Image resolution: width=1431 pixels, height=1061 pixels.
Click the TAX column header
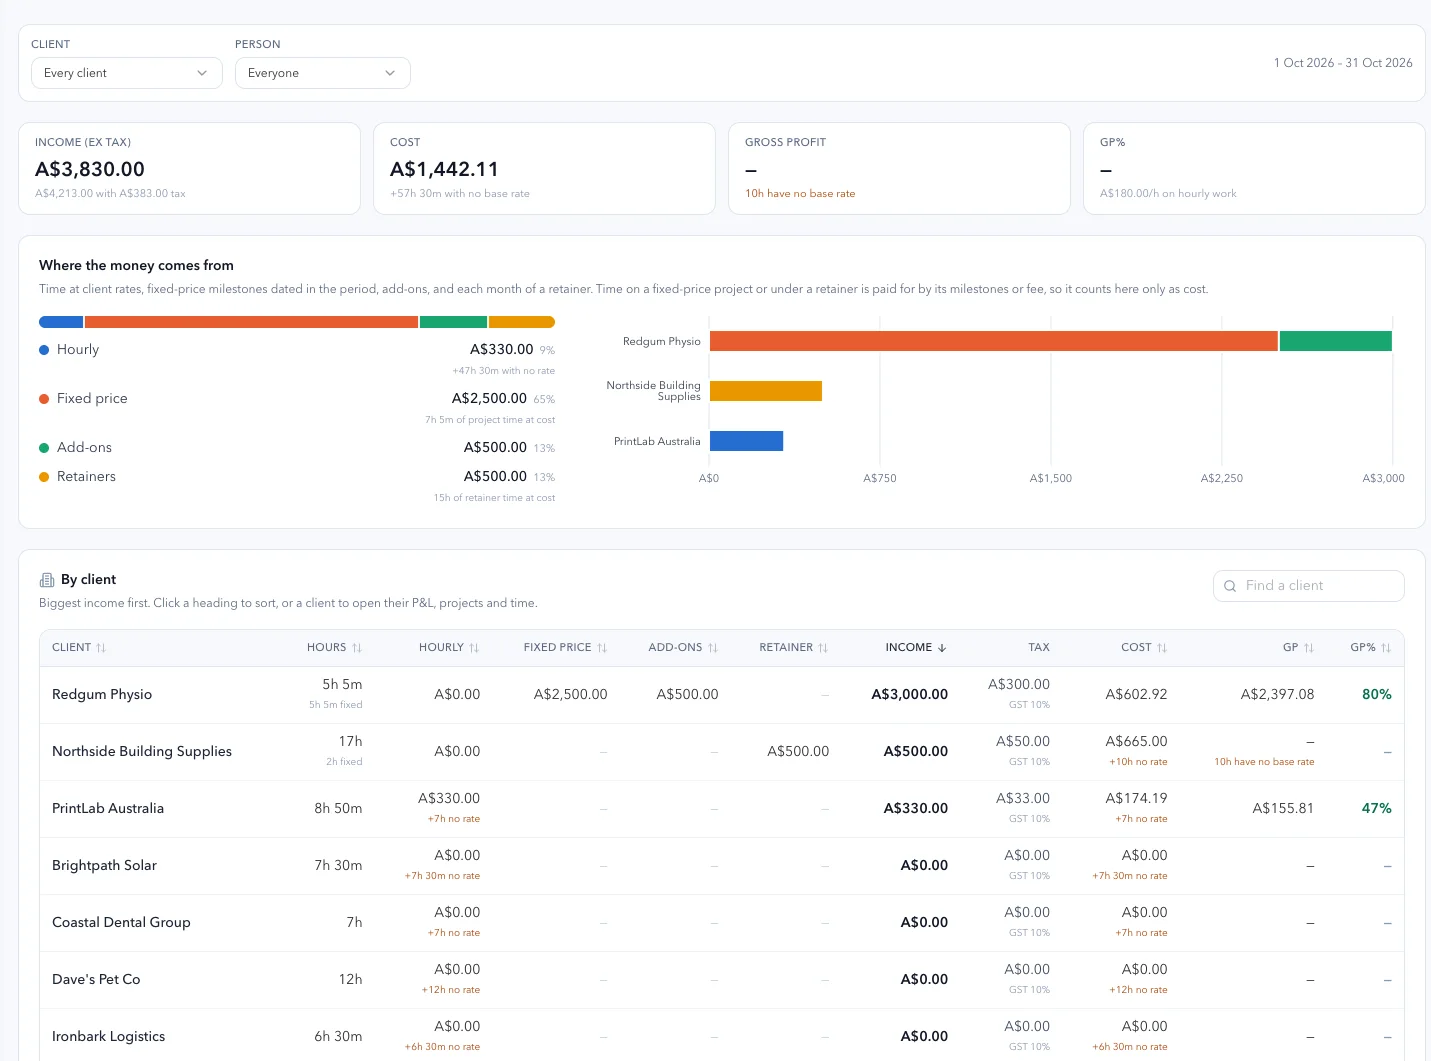(1039, 648)
